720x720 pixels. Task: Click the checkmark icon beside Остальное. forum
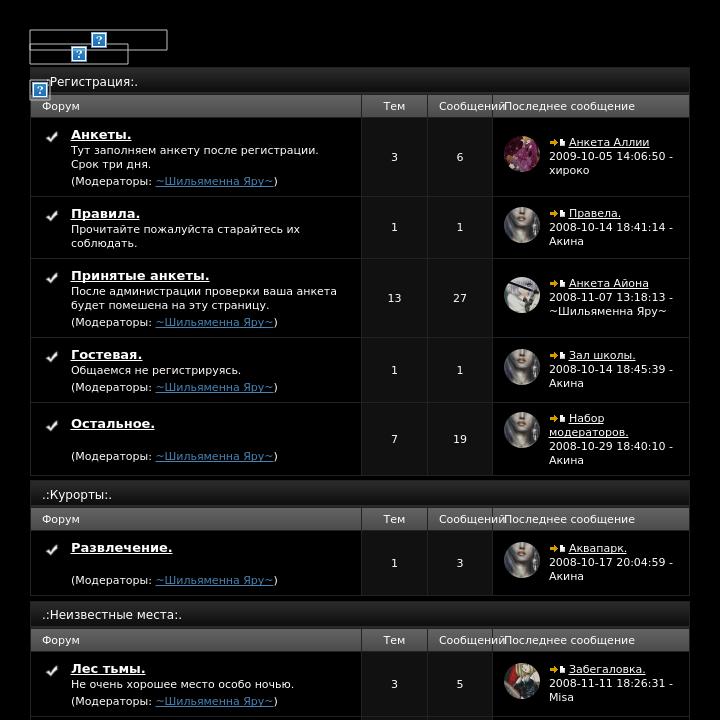click(x=52, y=426)
